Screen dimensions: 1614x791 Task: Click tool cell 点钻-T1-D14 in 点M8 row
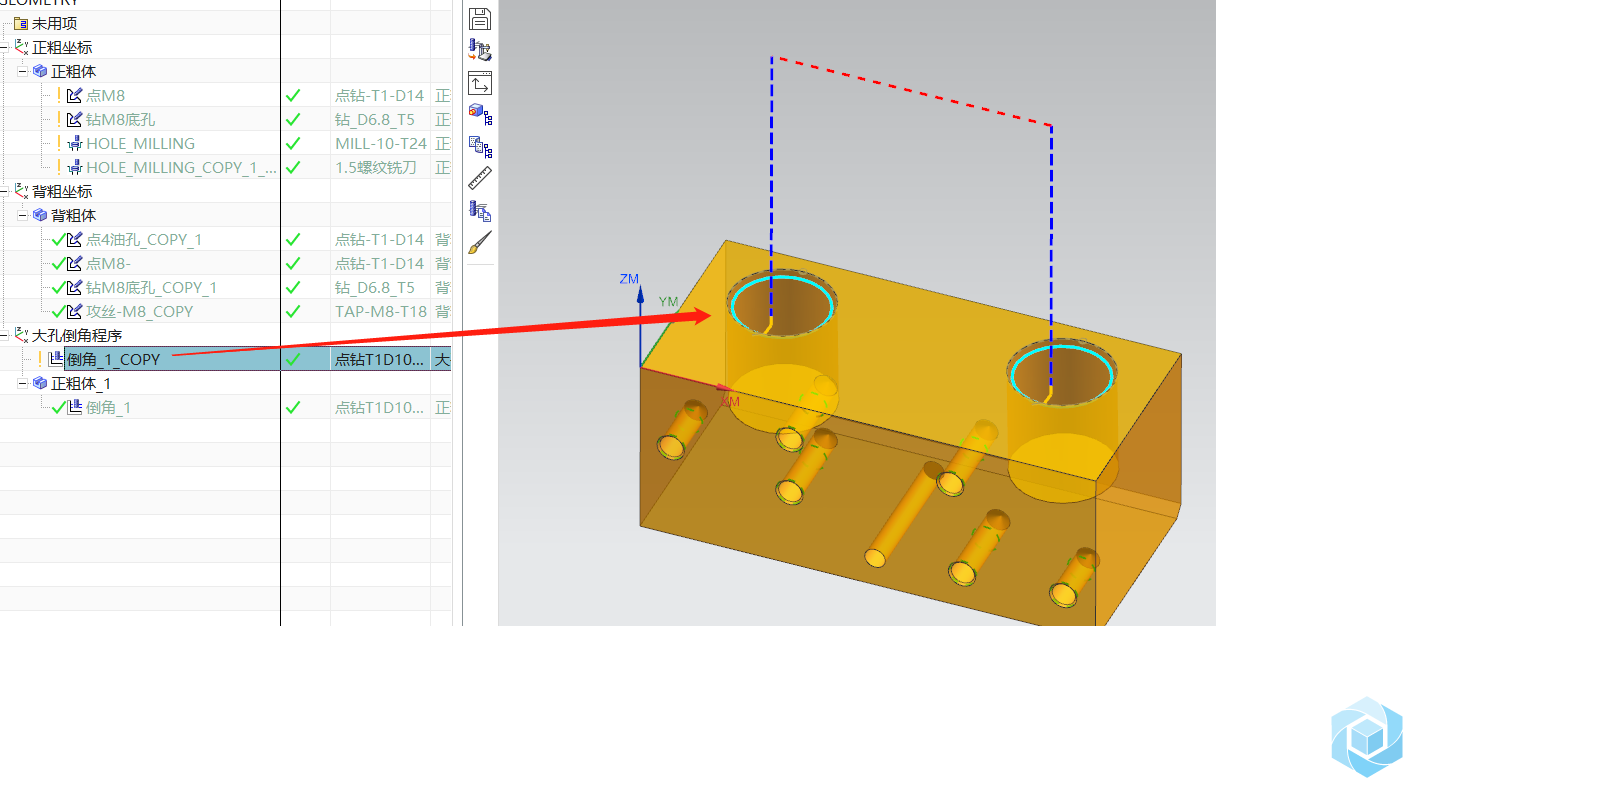tap(379, 95)
